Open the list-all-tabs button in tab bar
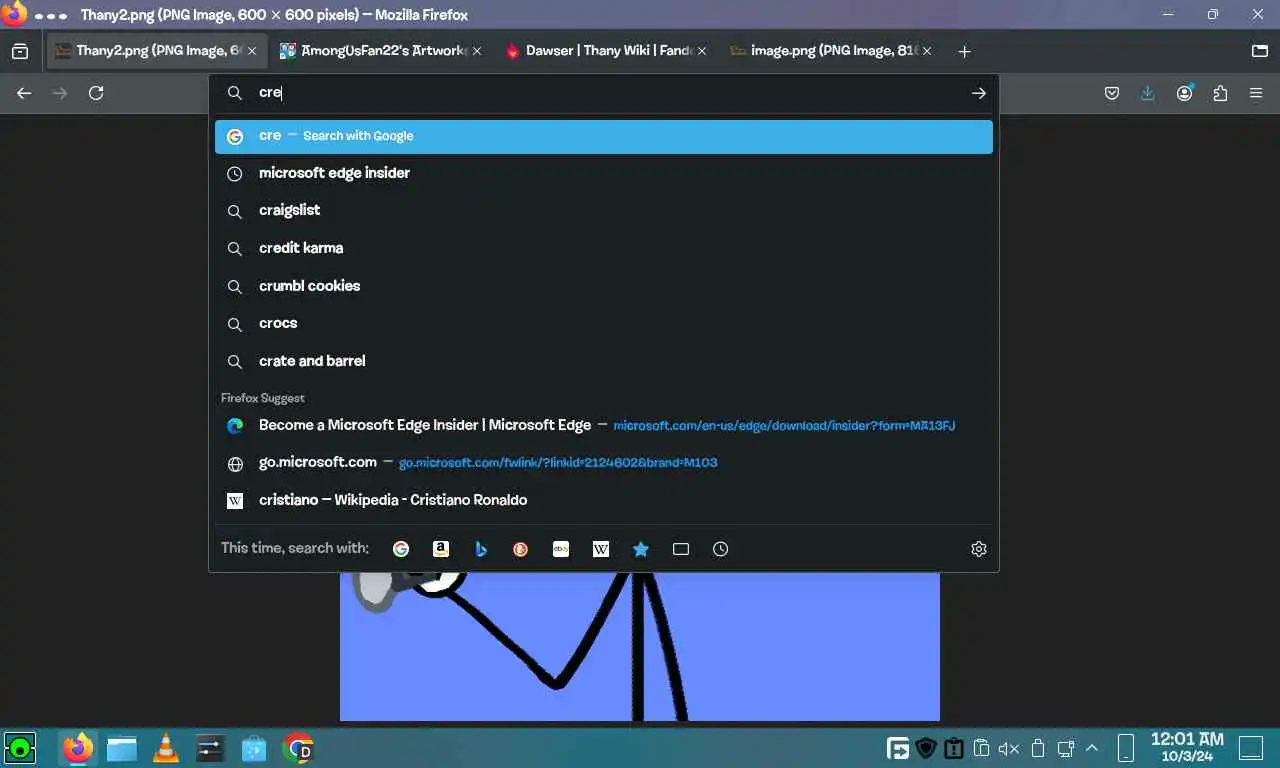The image size is (1280, 768). pyautogui.click(x=1260, y=51)
